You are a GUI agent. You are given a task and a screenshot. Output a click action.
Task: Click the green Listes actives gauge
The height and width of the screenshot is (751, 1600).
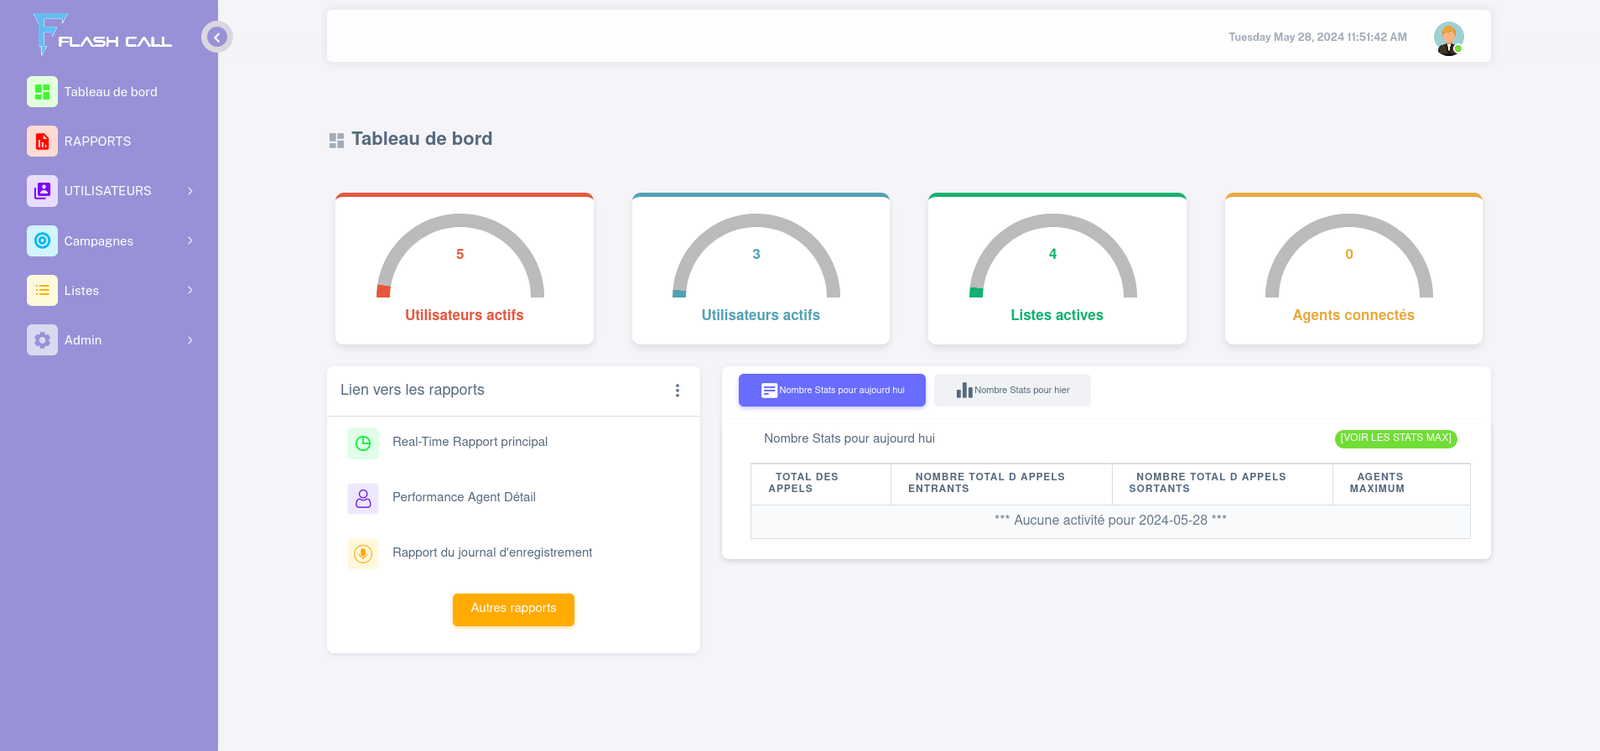click(x=1053, y=256)
